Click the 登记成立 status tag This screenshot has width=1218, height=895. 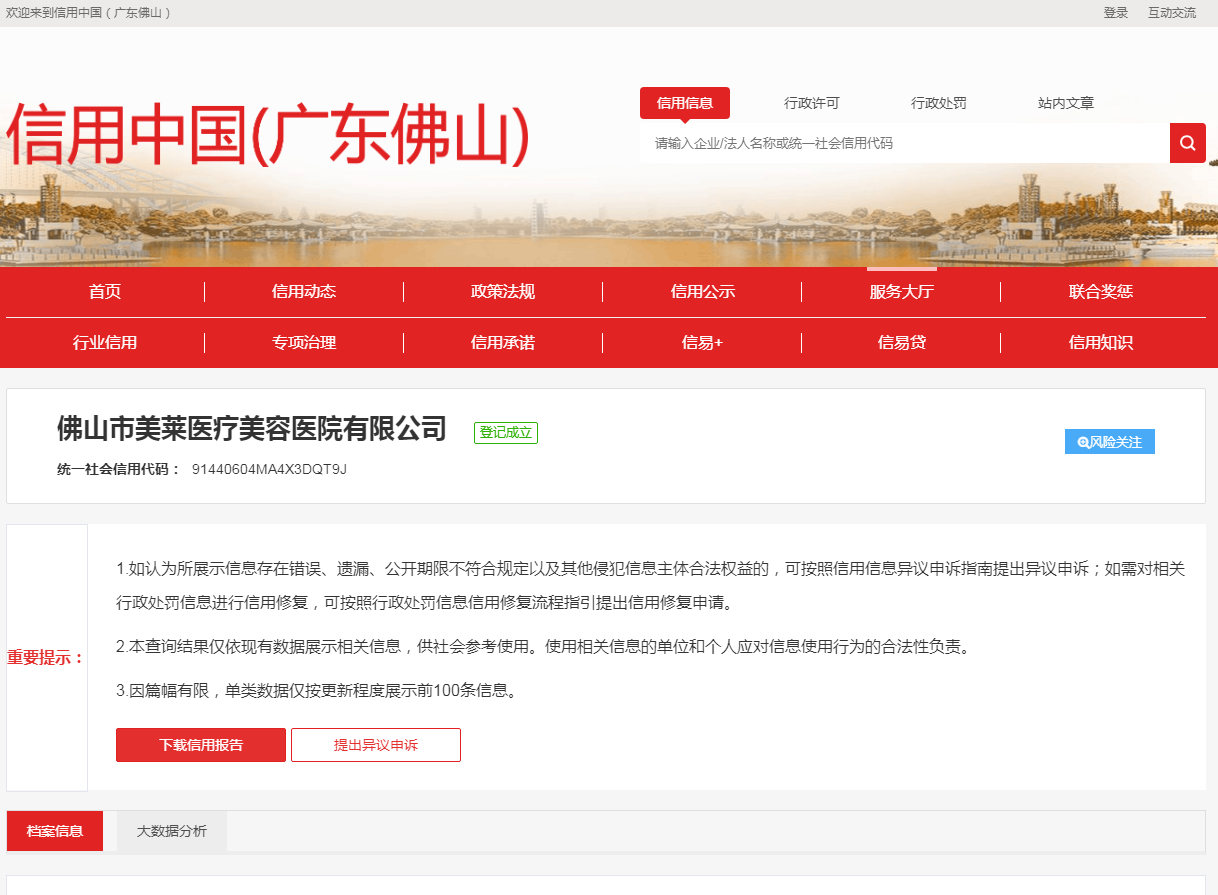tap(506, 433)
